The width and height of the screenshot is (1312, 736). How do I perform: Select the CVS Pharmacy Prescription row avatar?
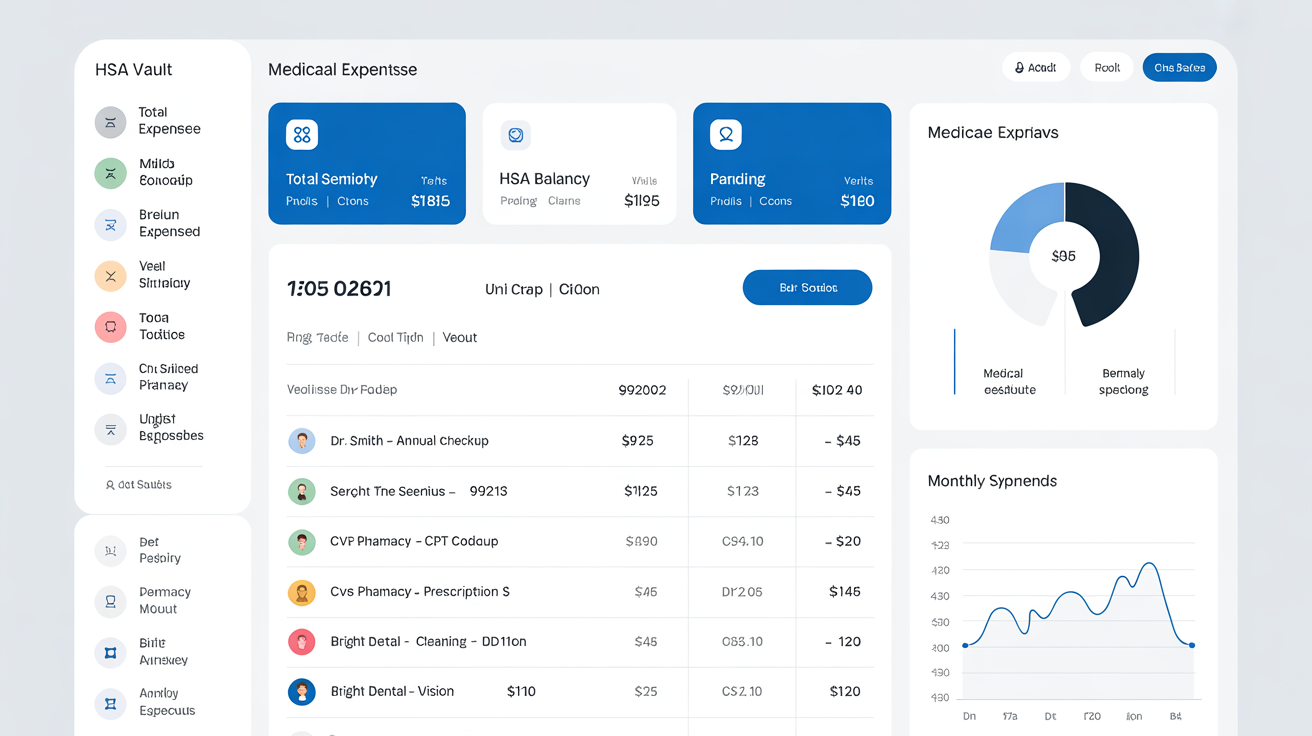click(301, 591)
